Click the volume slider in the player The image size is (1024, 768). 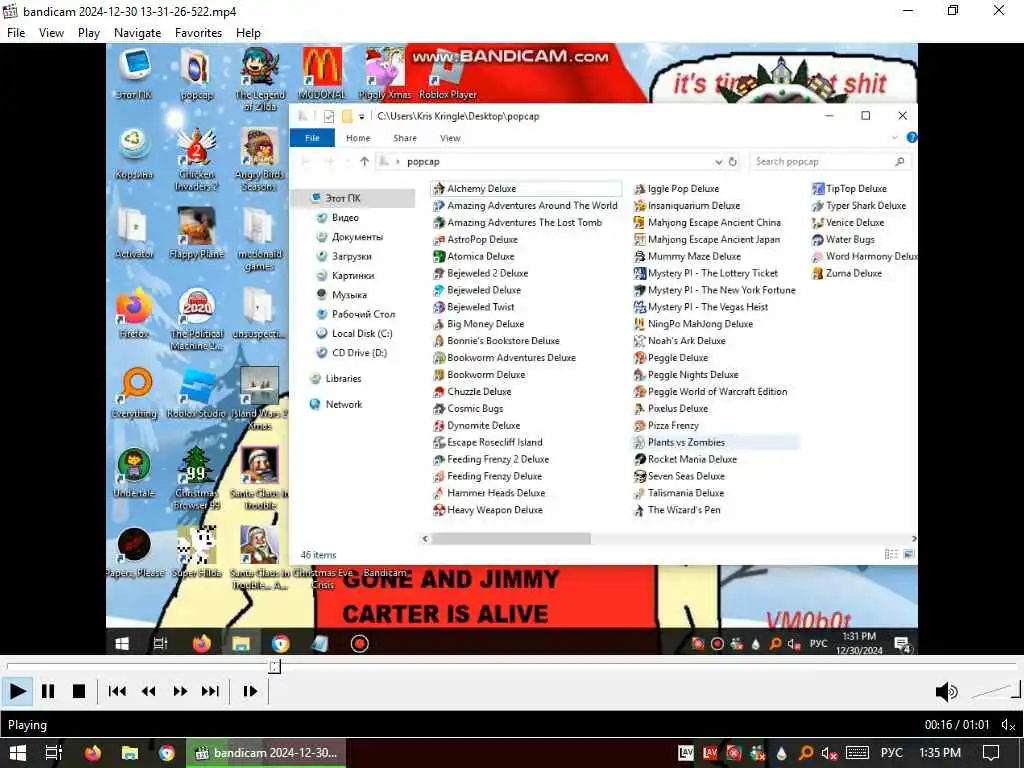(x=995, y=690)
